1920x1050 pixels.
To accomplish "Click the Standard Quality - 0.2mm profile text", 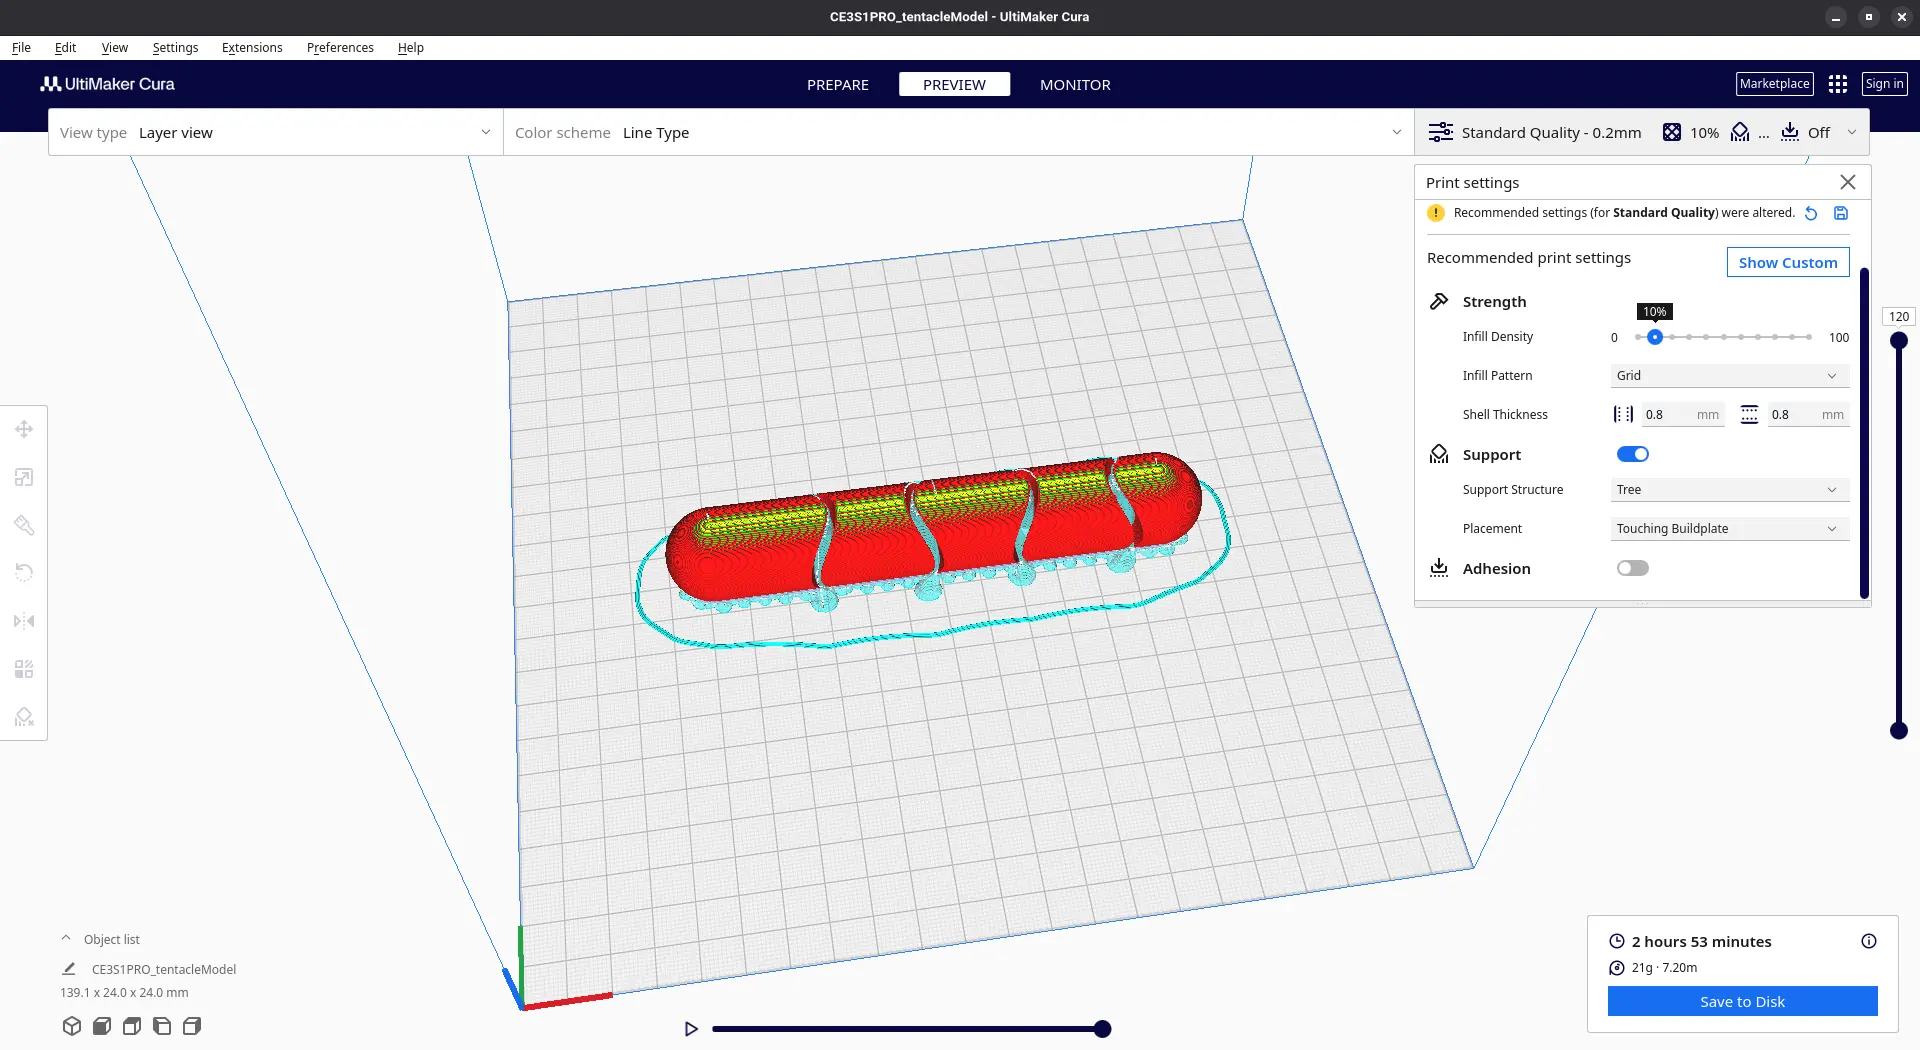I will point(1551,132).
